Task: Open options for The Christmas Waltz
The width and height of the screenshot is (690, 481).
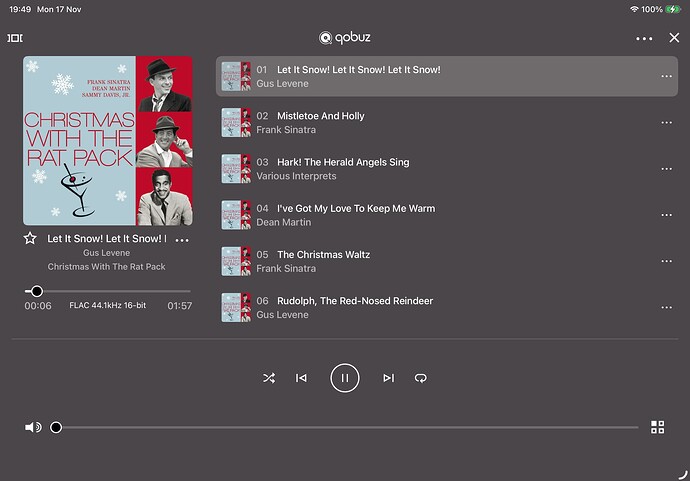Action: (666, 262)
